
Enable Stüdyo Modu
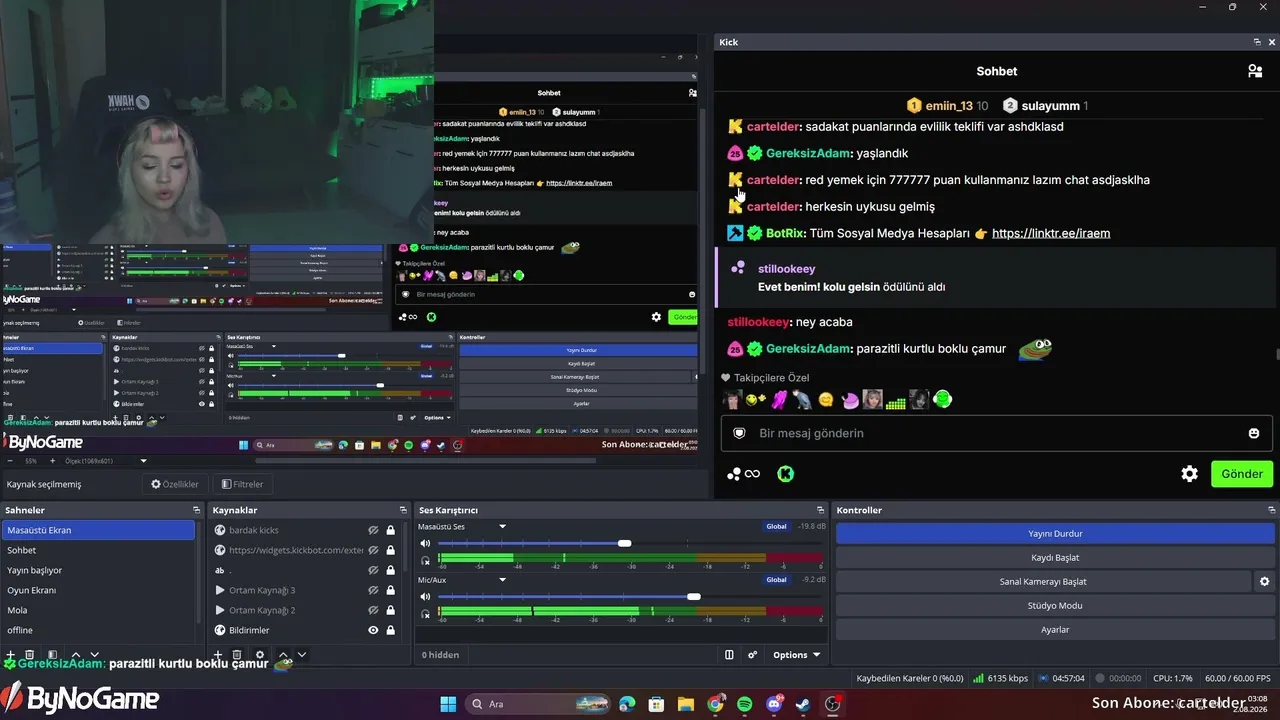tap(1055, 605)
